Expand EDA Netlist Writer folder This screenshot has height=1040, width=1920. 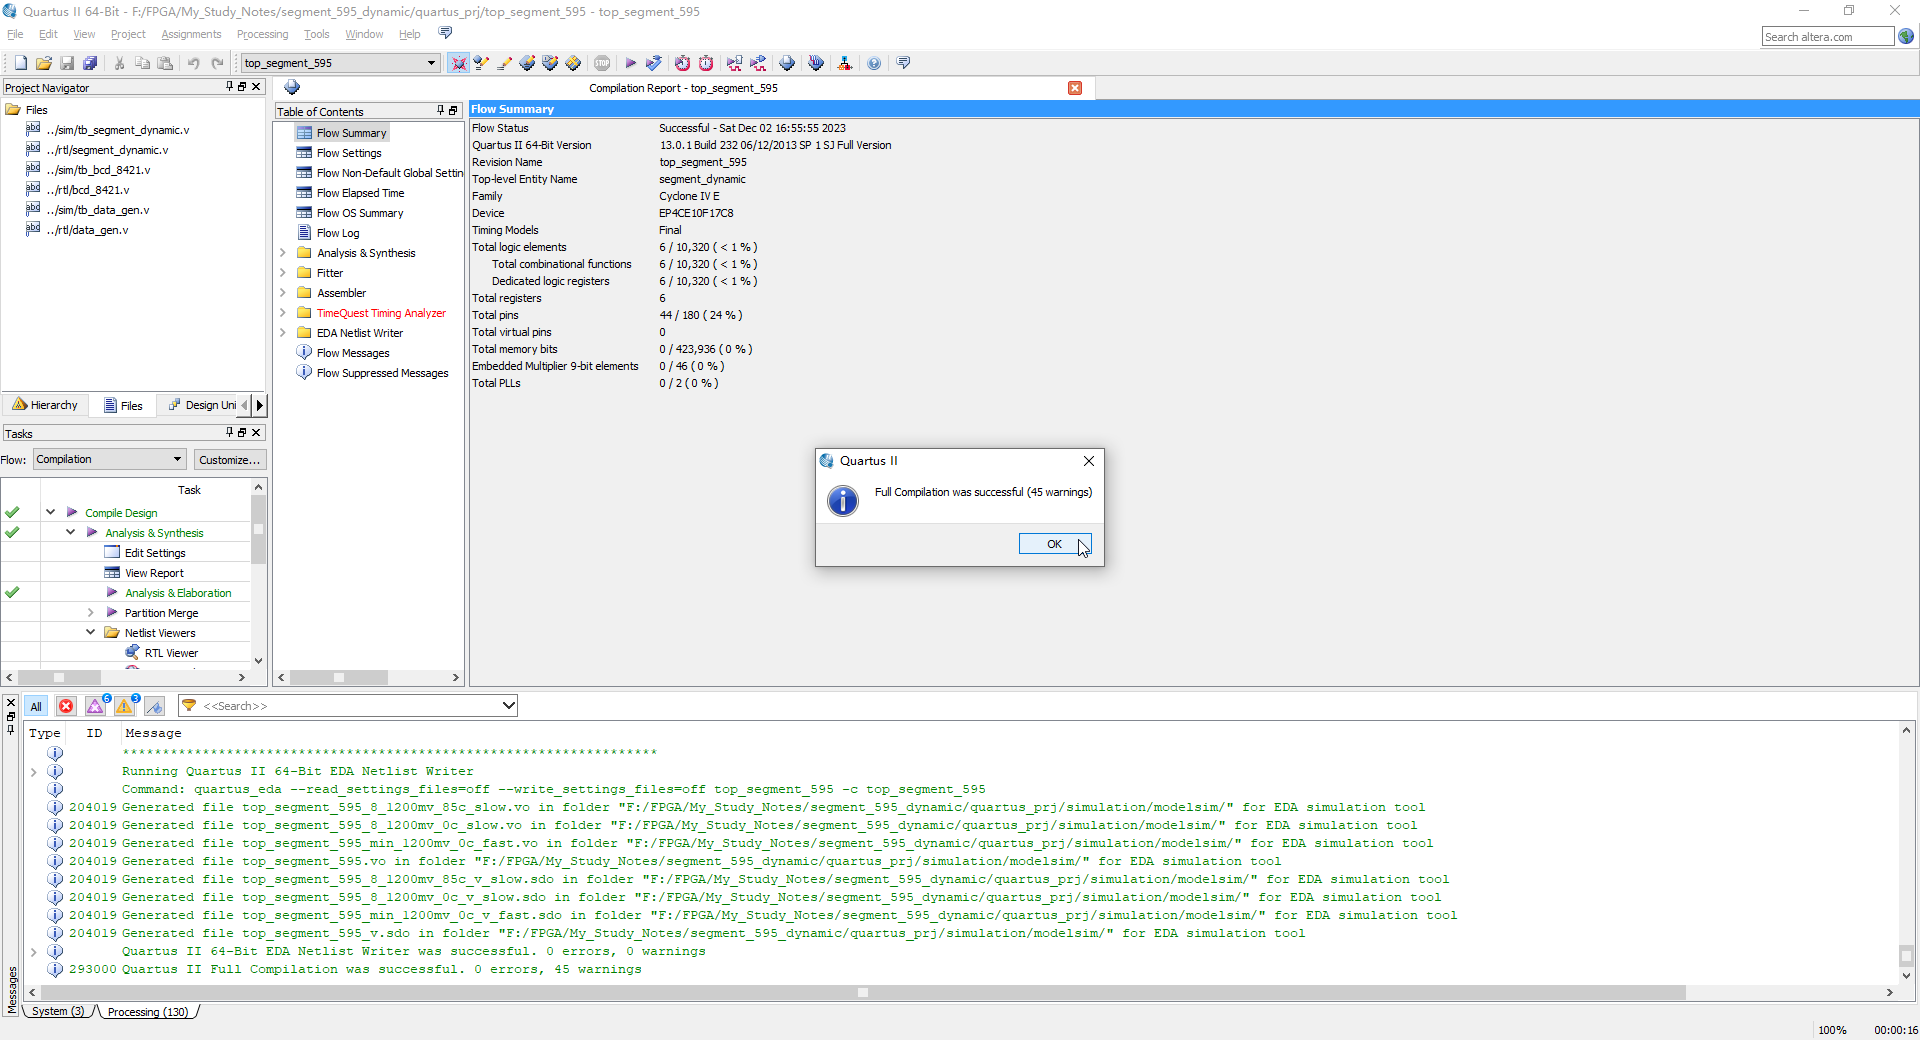[x=283, y=333]
